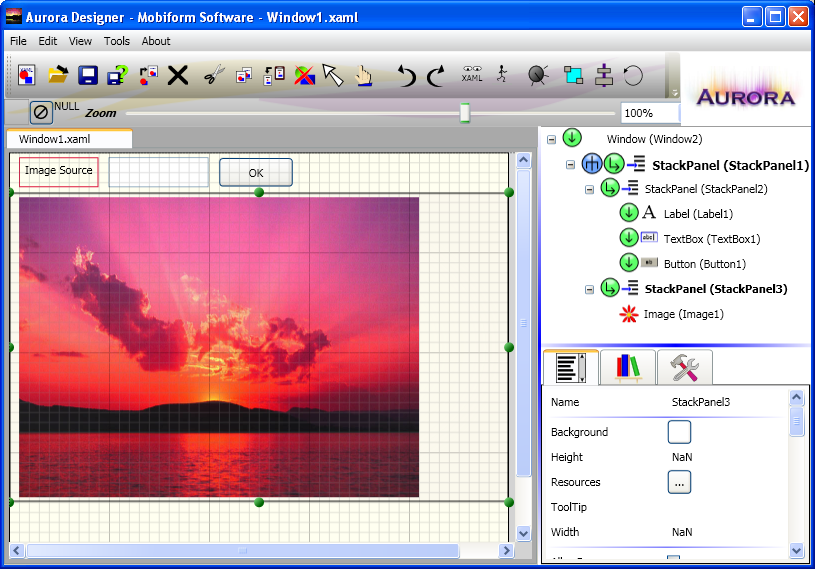The image size is (815, 569).
Task: Click the blue container icon for StackPanel1
Action: pyautogui.click(x=591, y=164)
